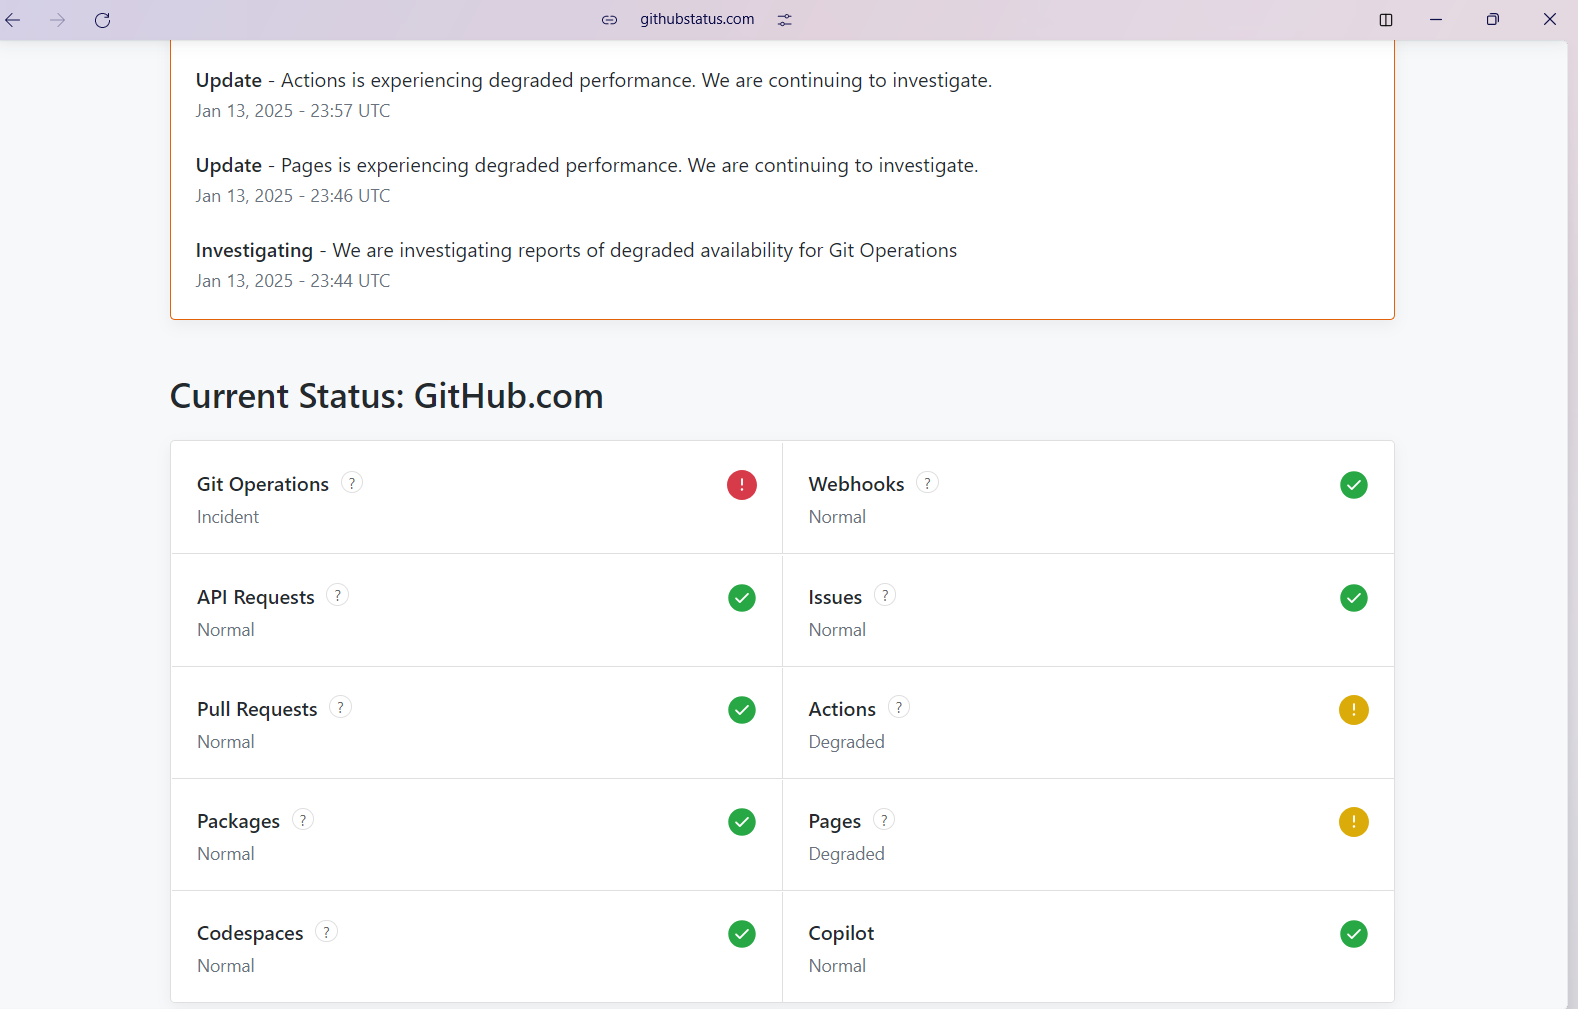Open the Codespaces help question mark
The image size is (1579, 1009).
pyautogui.click(x=326, y=932)
